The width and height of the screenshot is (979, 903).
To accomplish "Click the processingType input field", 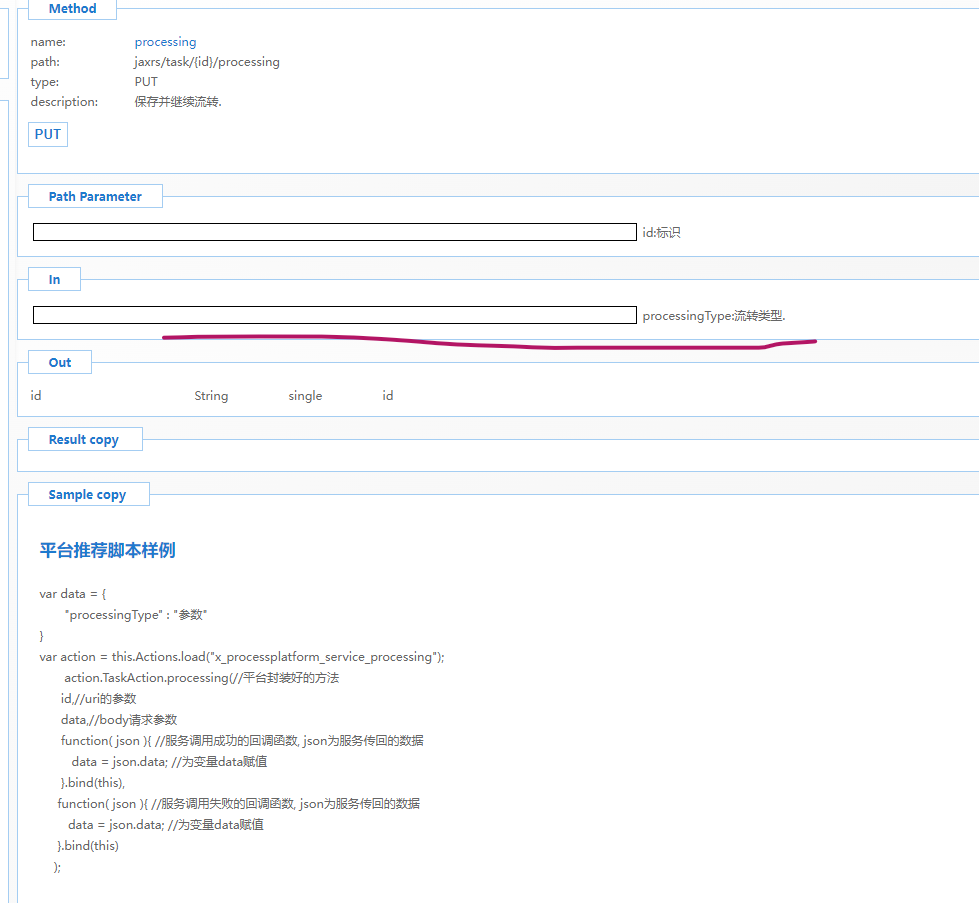I will [x=335, y=315].
